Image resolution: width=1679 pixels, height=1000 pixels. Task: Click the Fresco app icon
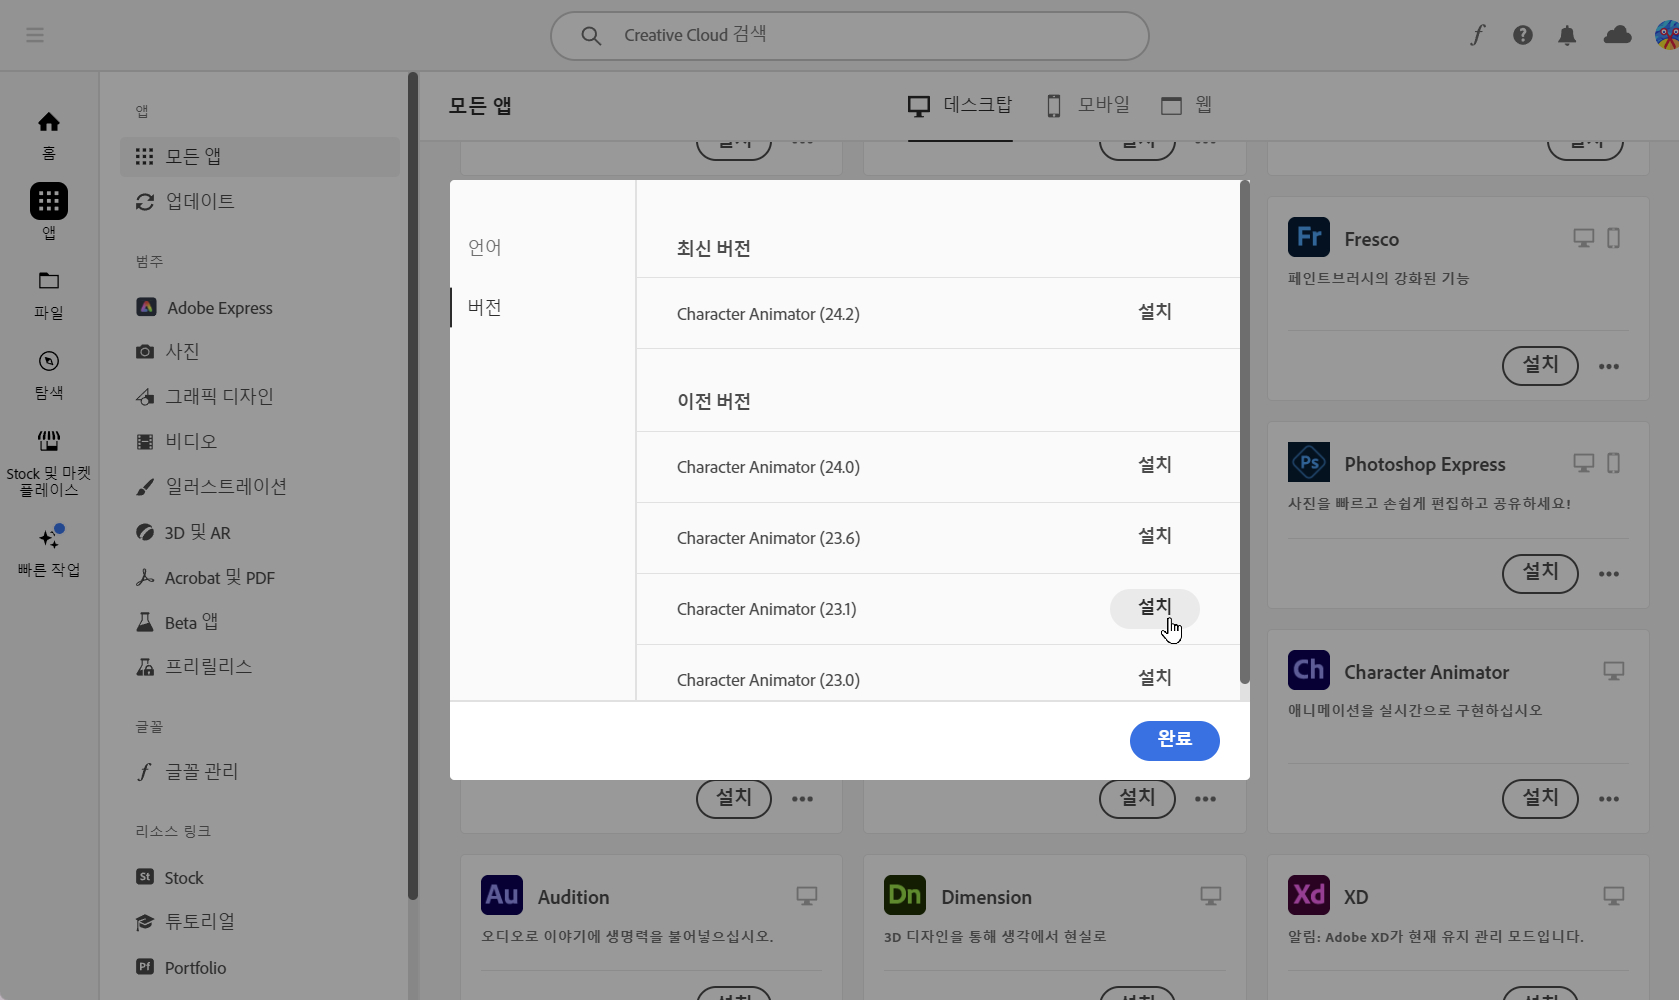[x=1309, y=238]
